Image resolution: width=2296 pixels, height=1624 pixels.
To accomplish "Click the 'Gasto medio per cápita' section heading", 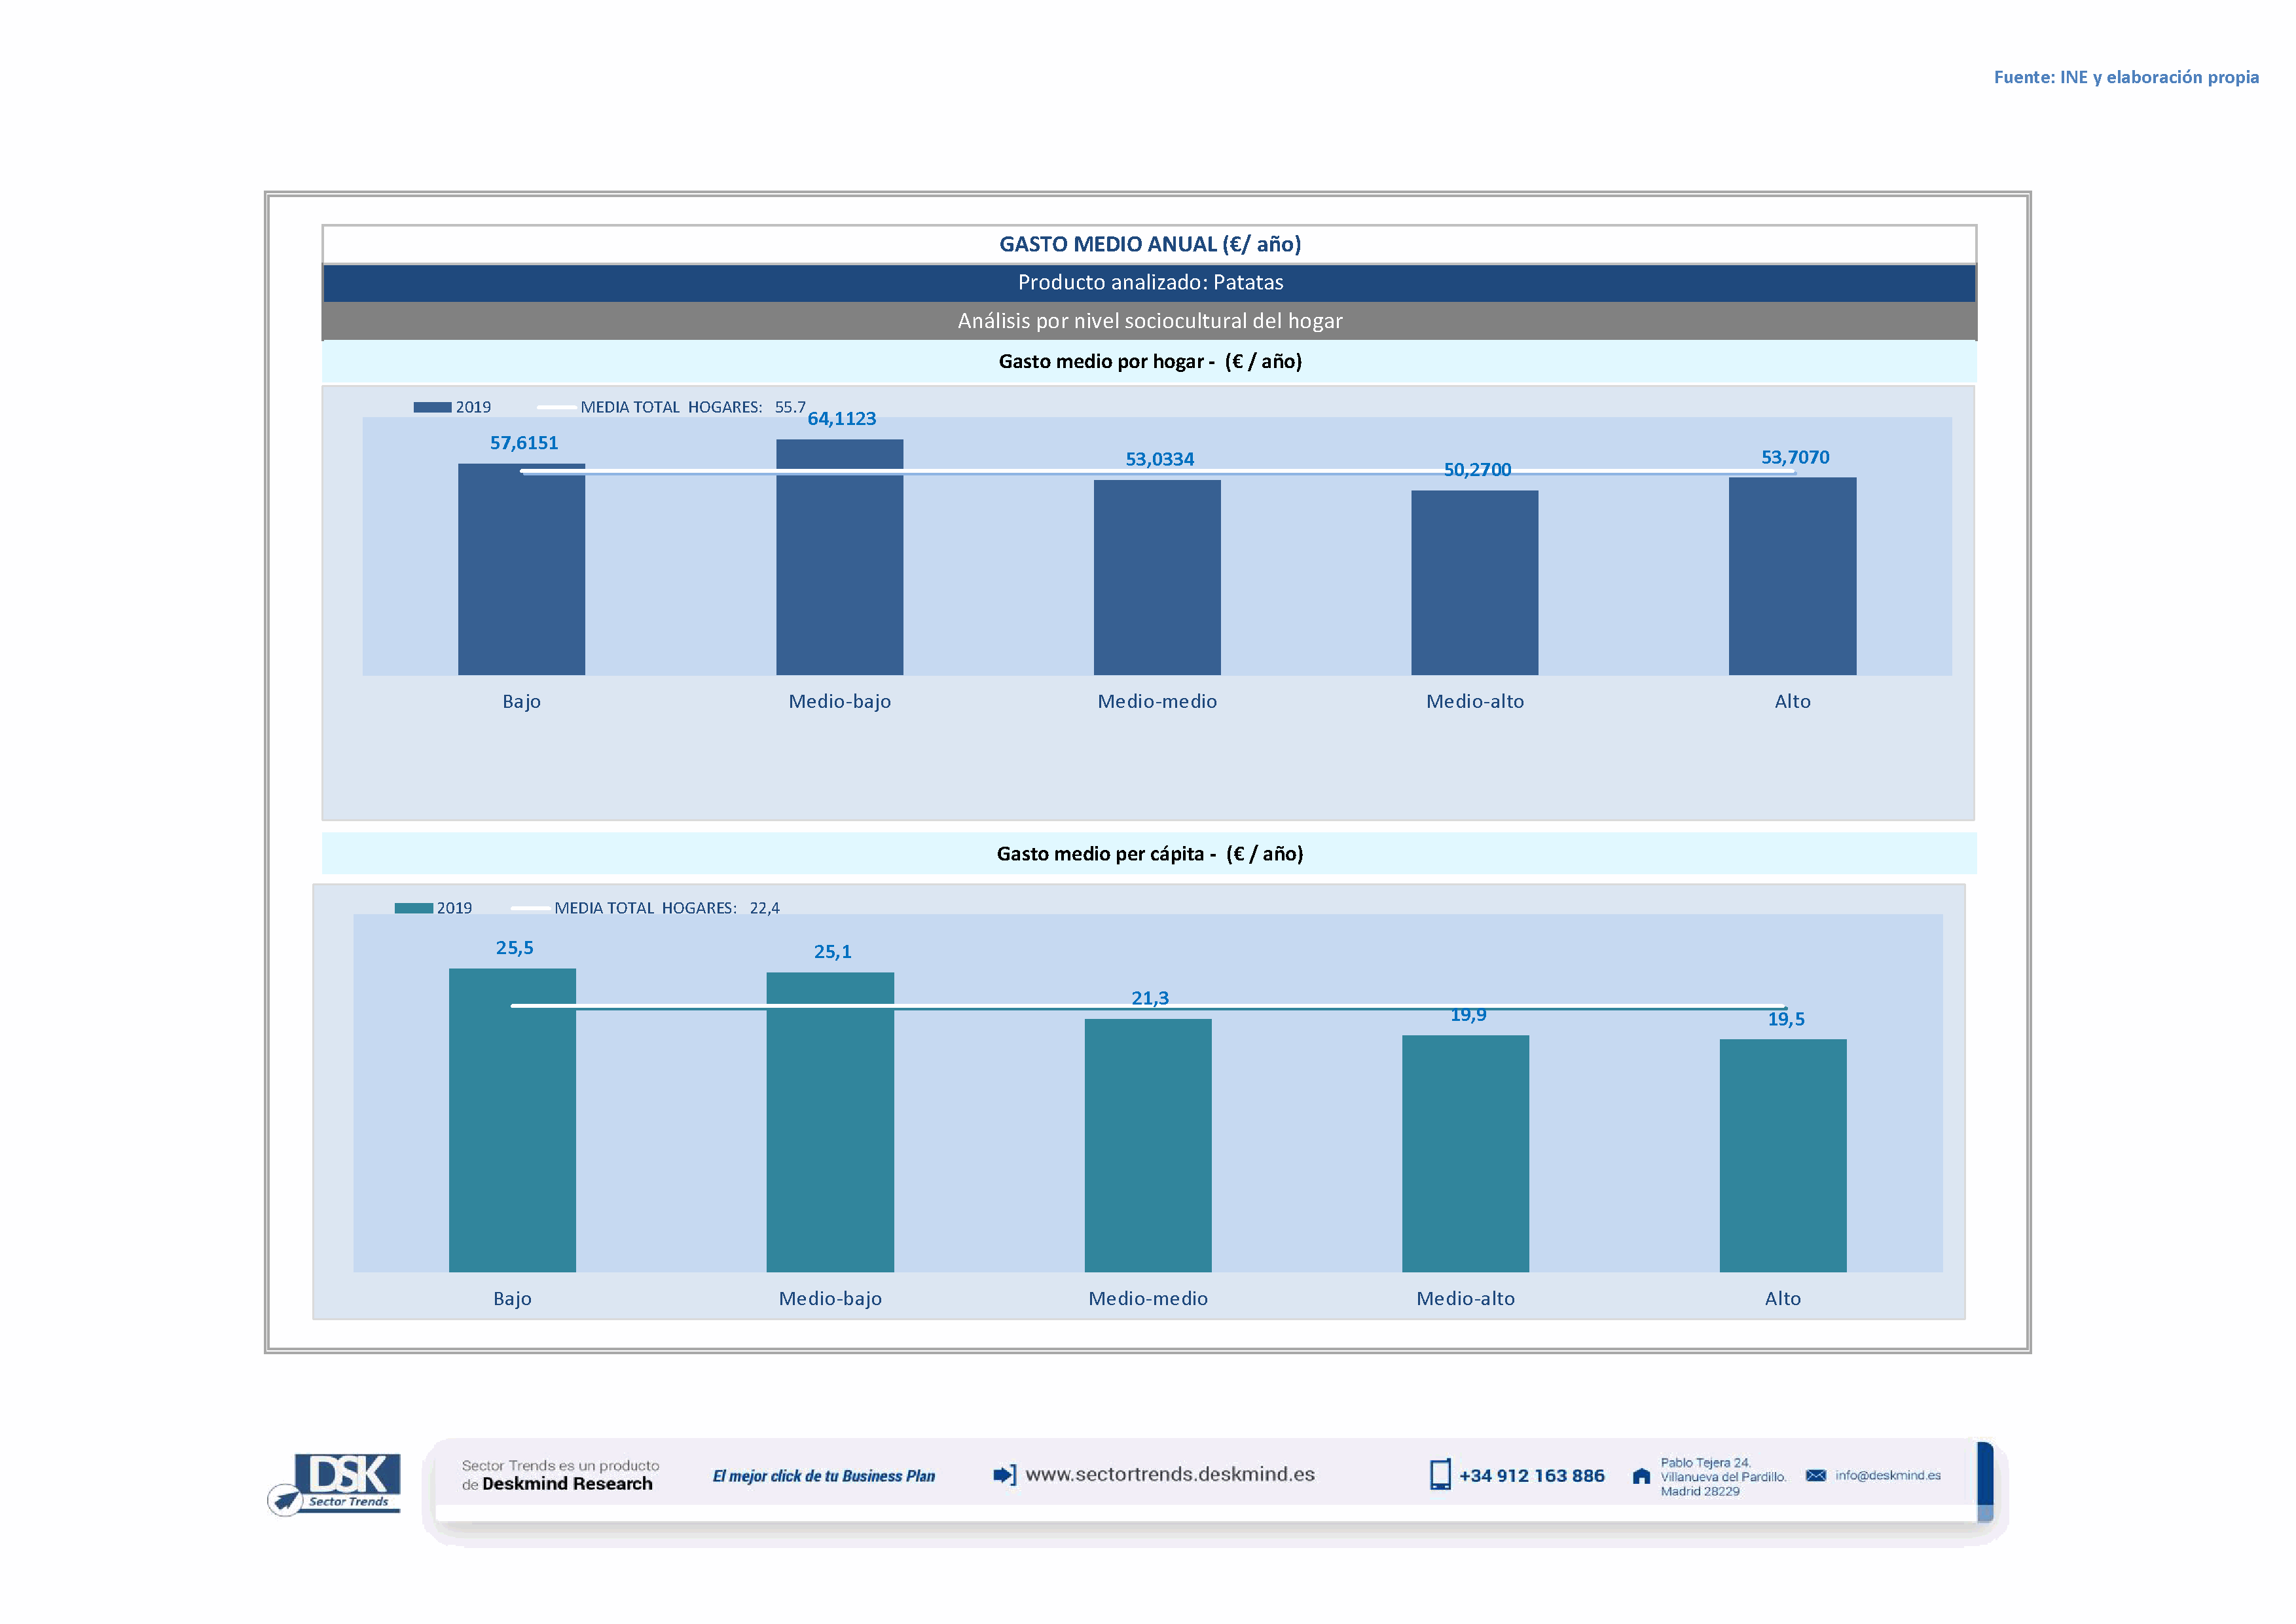I will point(1149,853).
